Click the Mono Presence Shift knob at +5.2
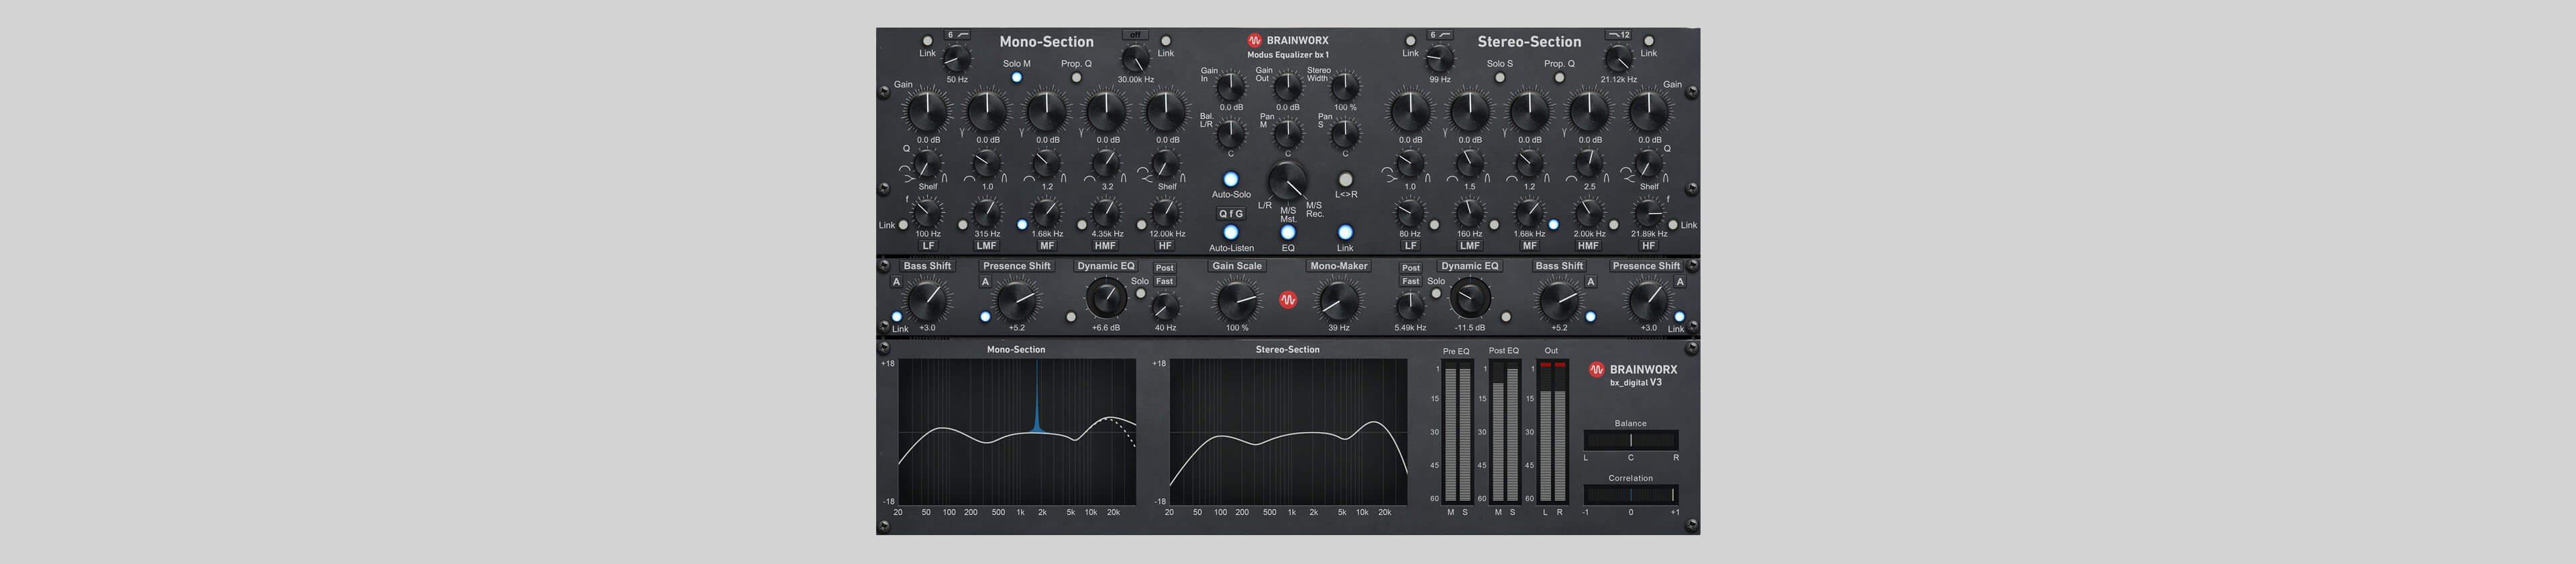This screenshot has width=2576, height=564. click(x=1017, y=300)
